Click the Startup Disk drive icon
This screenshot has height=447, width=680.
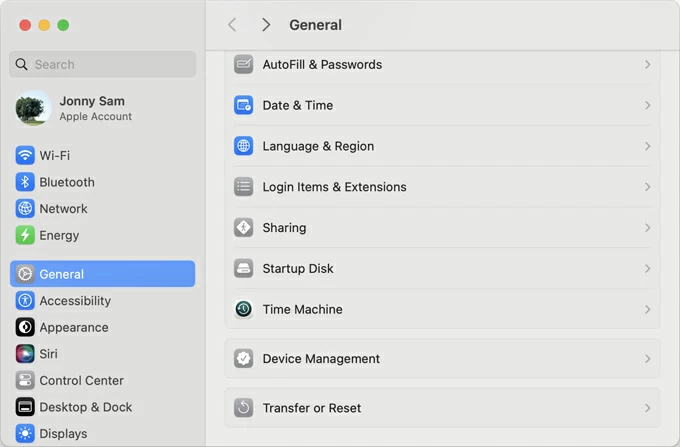click(x=243, y=269)
